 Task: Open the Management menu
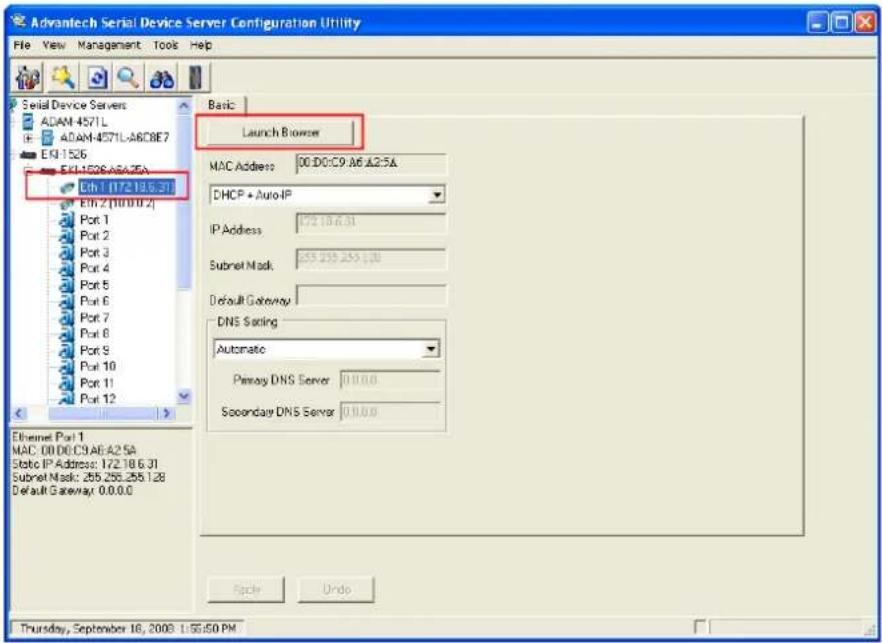pyautogui.click(x=109, y=45)
